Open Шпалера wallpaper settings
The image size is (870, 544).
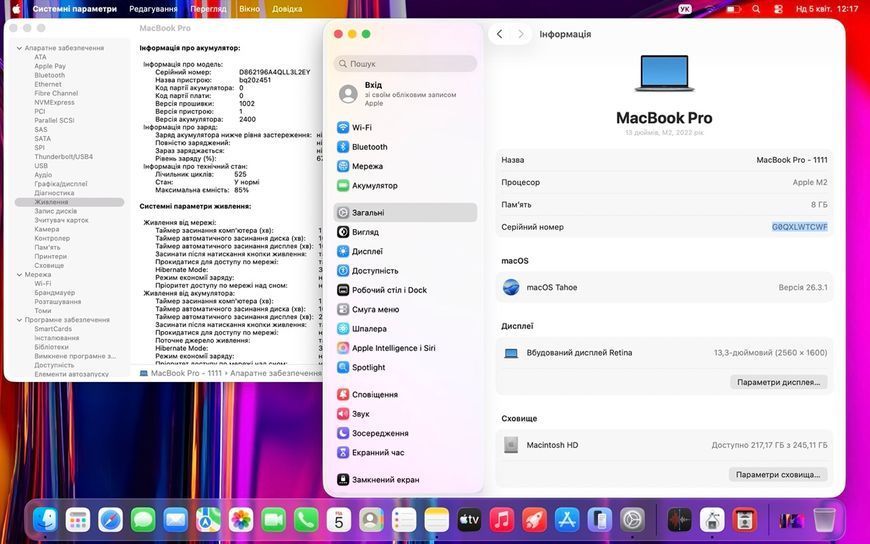coord(405,329)
